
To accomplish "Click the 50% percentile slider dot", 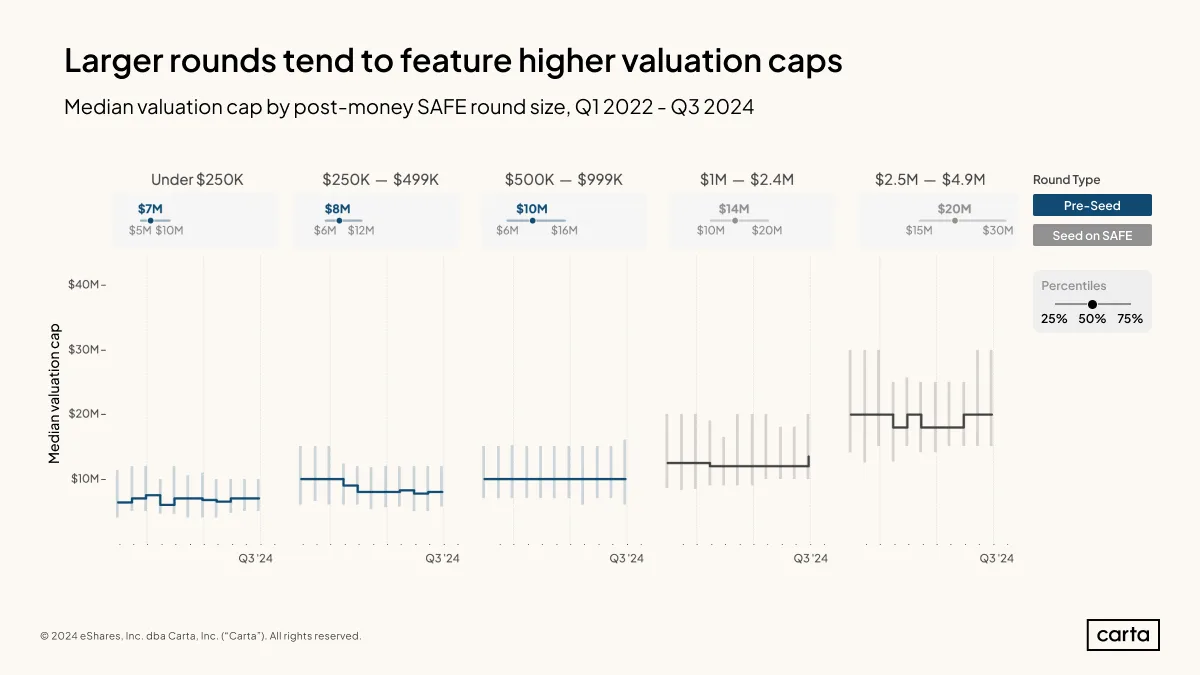I will click(x=1092, y=304).
